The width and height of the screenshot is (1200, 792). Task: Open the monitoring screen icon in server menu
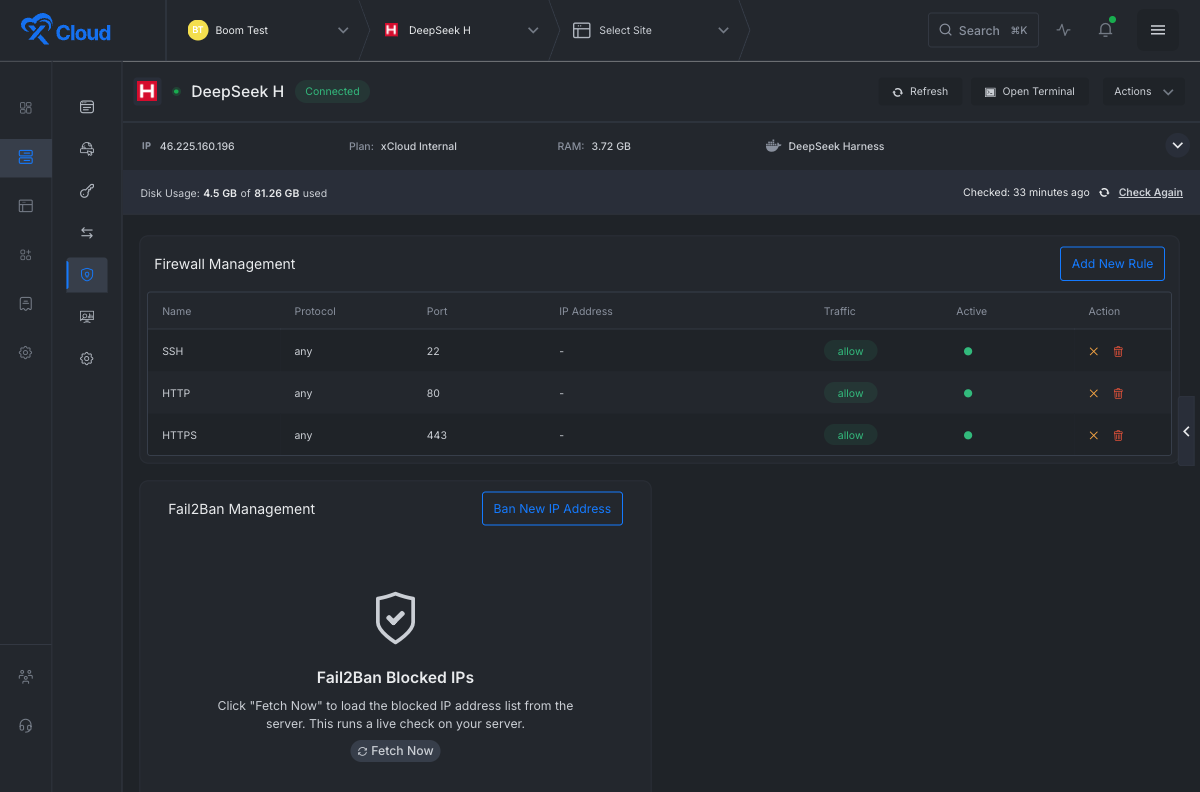click(87, 317)
